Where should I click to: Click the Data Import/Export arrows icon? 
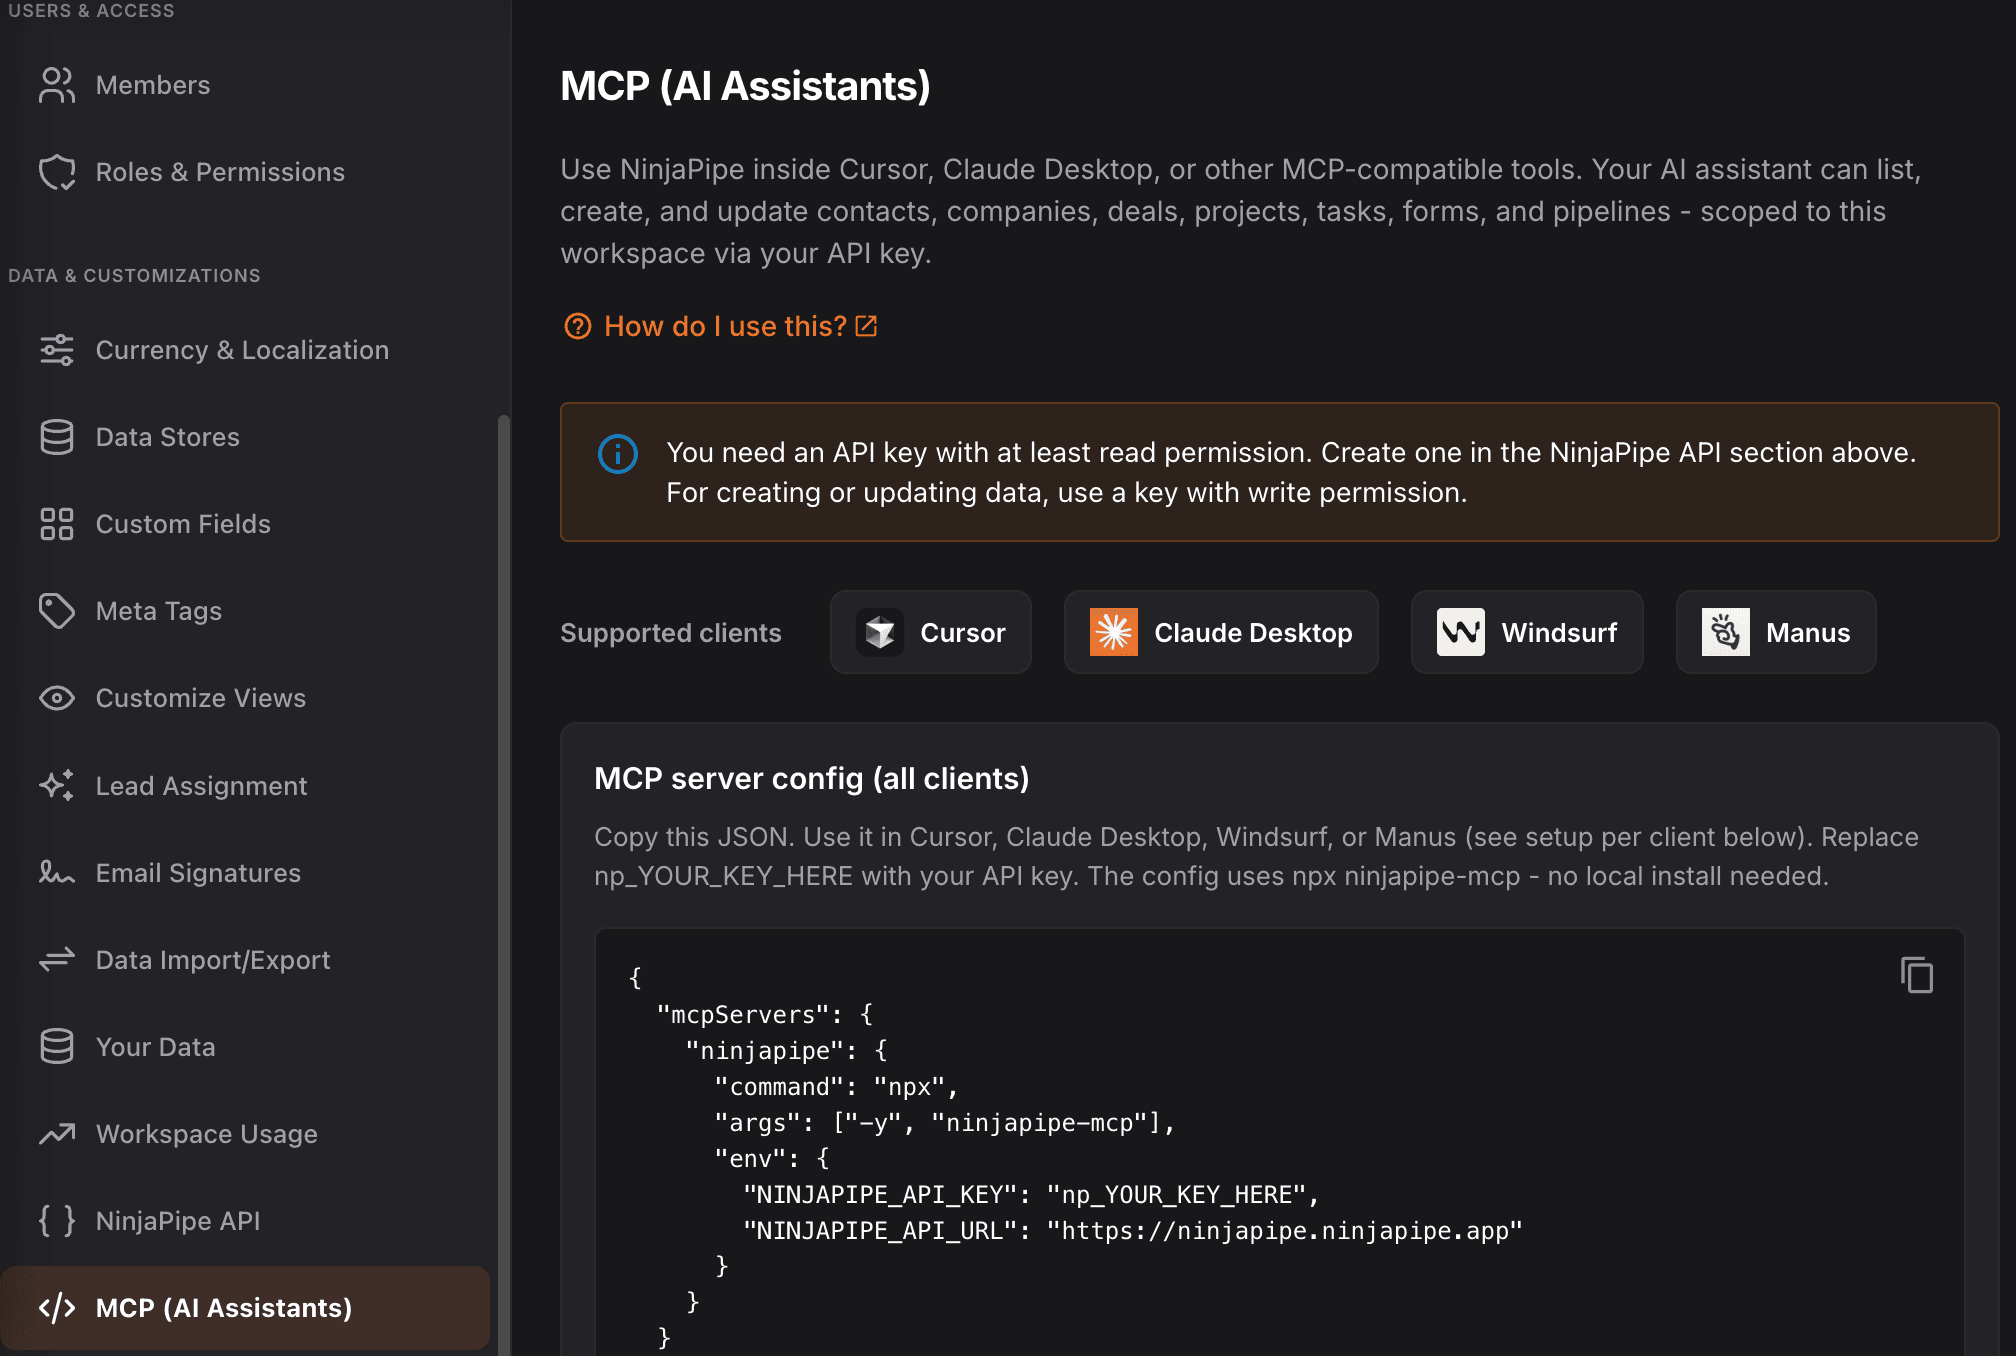pos(57,959)
